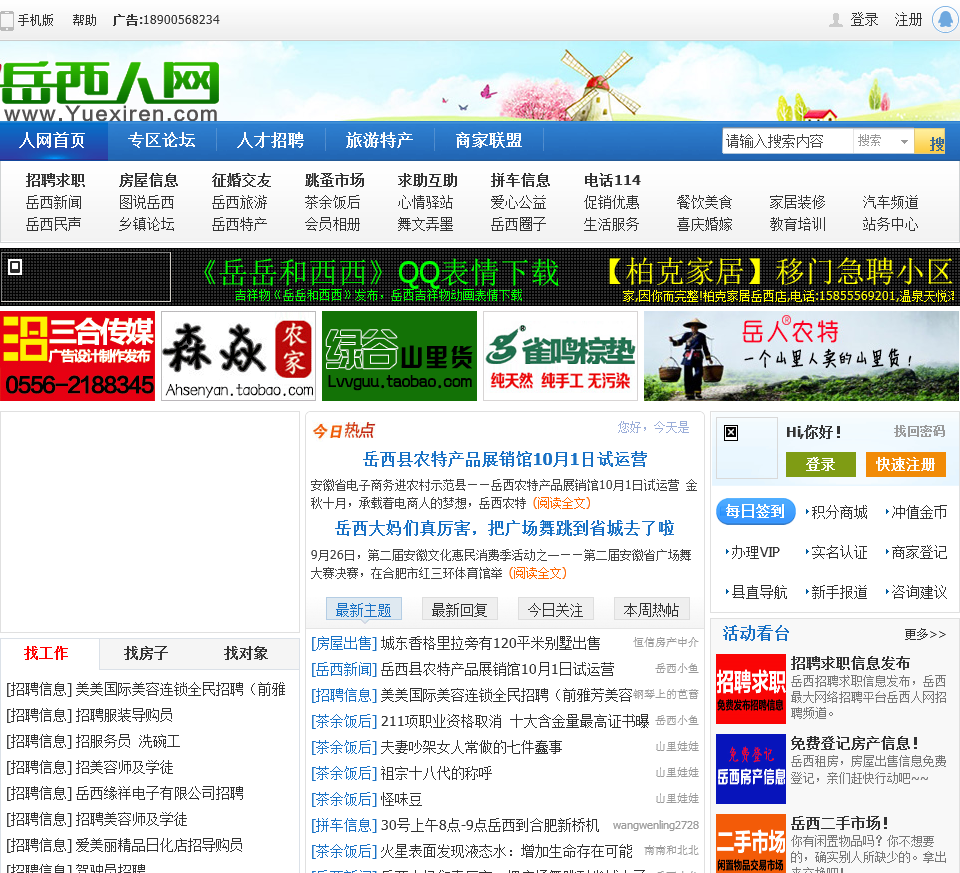This screenshot has width=960, height=873.
Task: Open 汽车频道 category link
Action: (x=890, y=203)
